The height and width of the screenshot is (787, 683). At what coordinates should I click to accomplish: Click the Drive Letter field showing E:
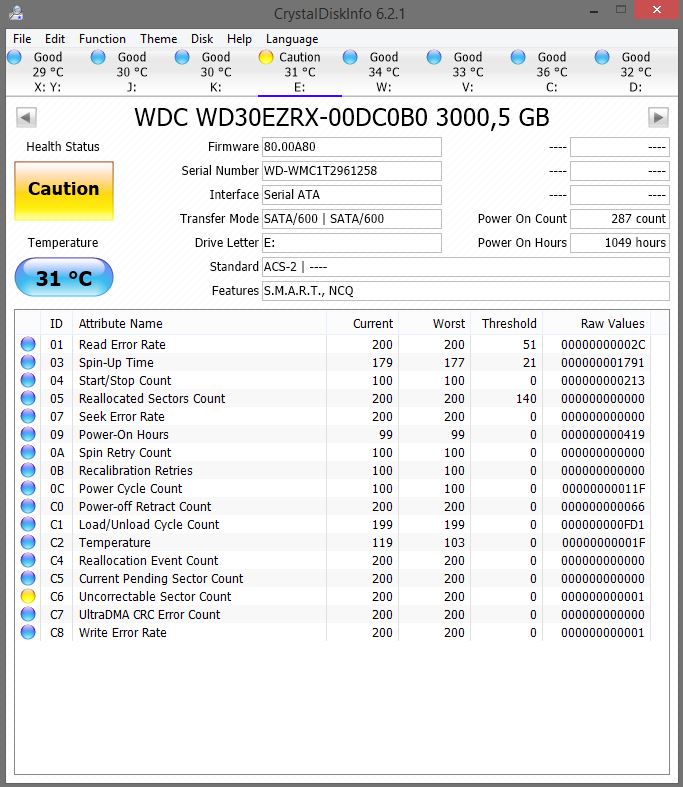[x=352, y=243]
